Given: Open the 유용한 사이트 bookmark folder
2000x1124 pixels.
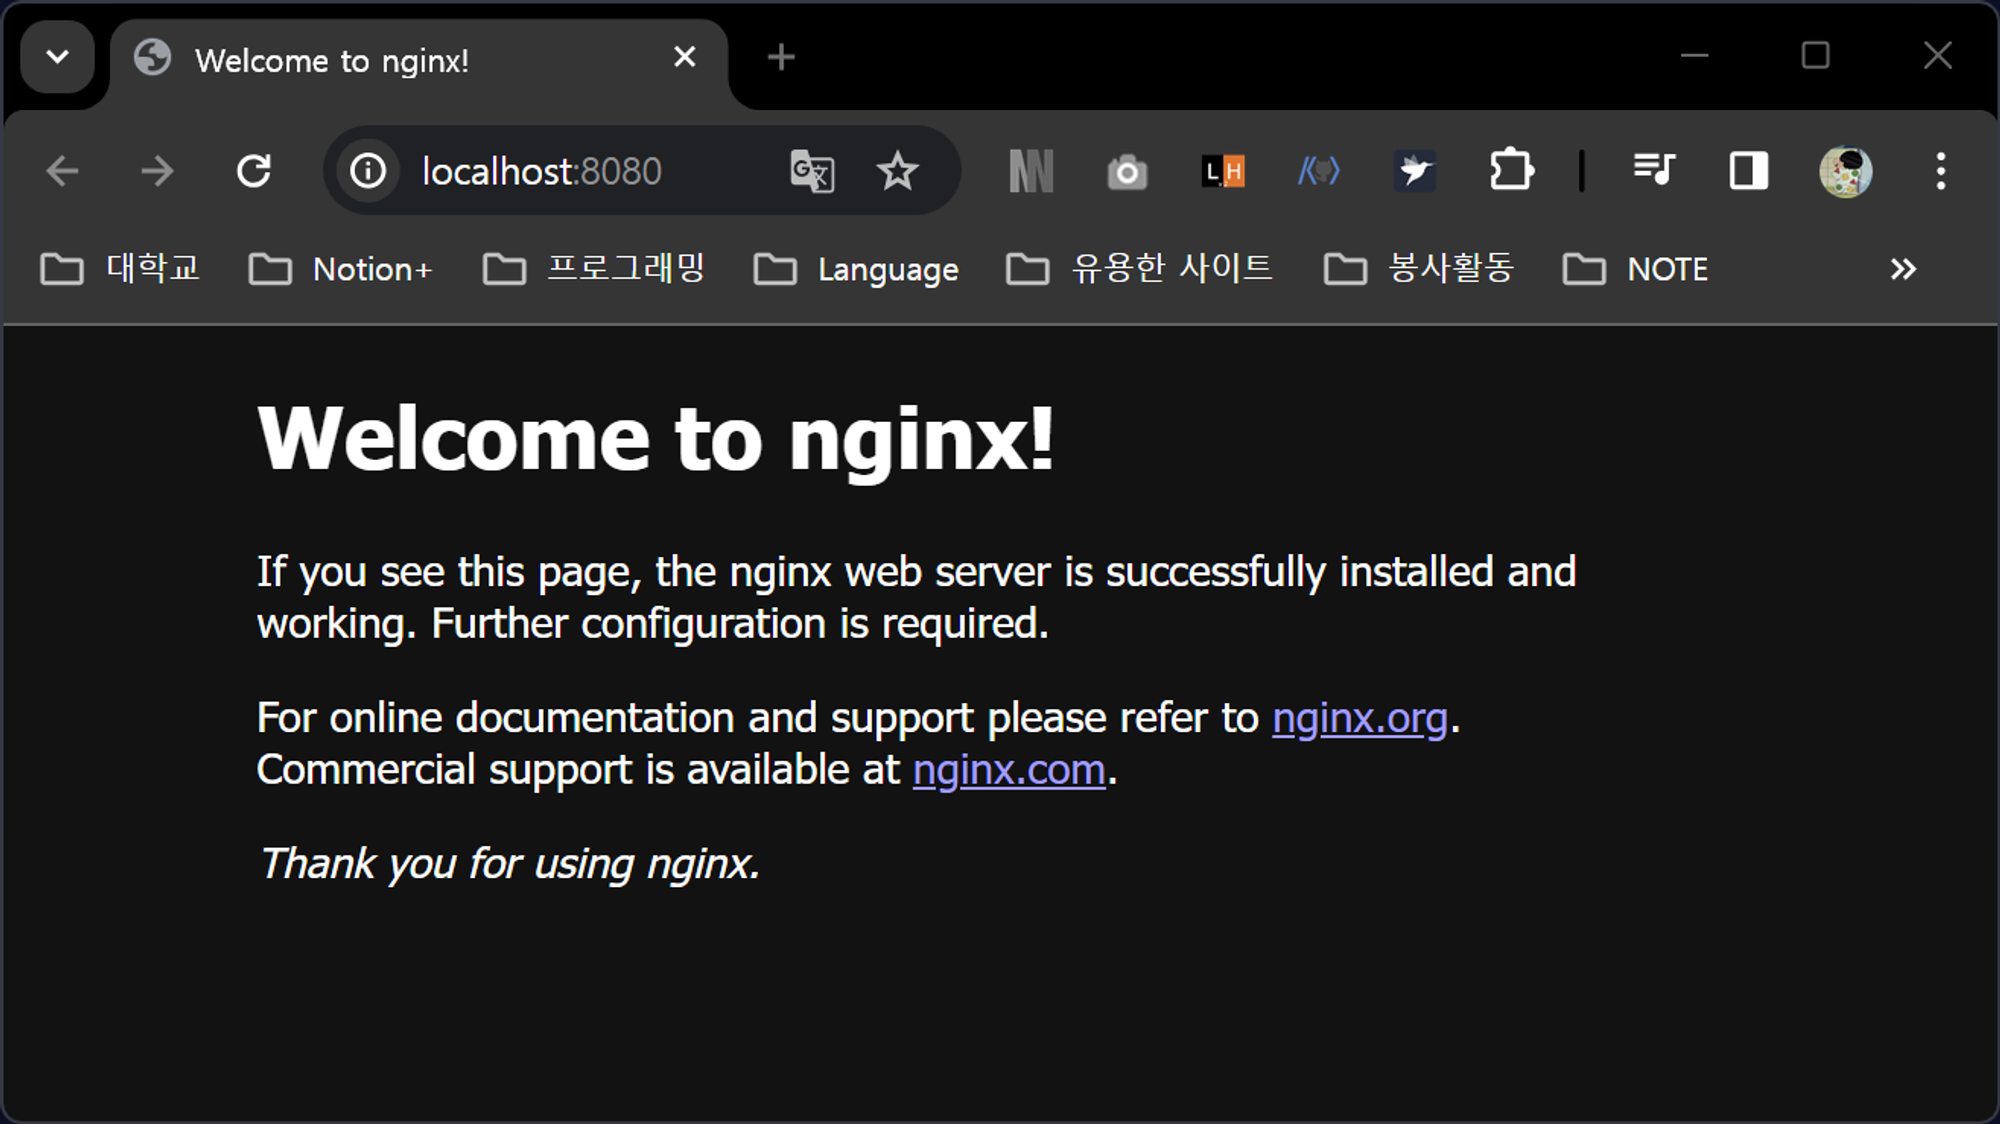Looking at the screenshot, I should pos(1139,269).
